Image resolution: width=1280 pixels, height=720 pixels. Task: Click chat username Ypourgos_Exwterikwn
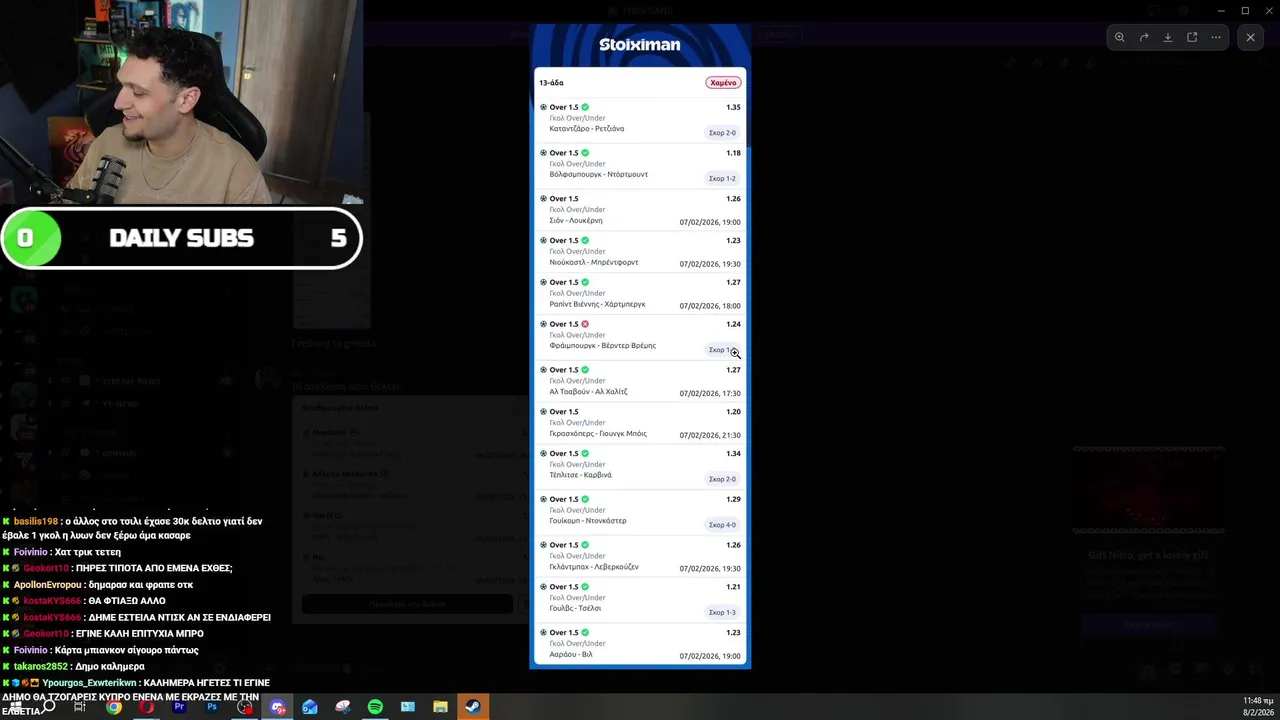[90, 683]
